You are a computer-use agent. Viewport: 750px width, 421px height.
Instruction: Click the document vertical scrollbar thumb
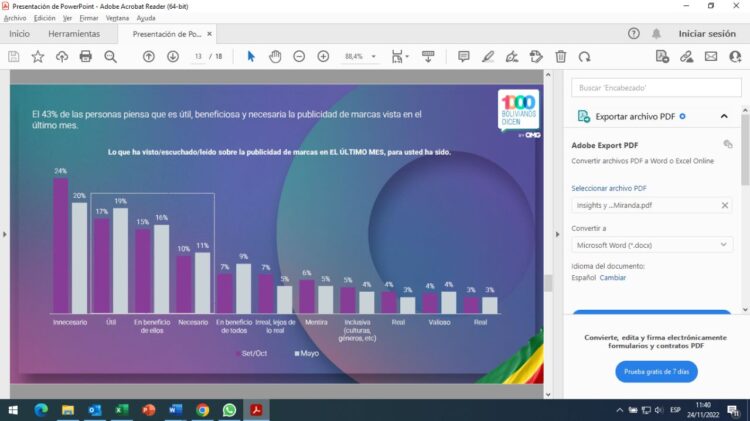point(548,283)
